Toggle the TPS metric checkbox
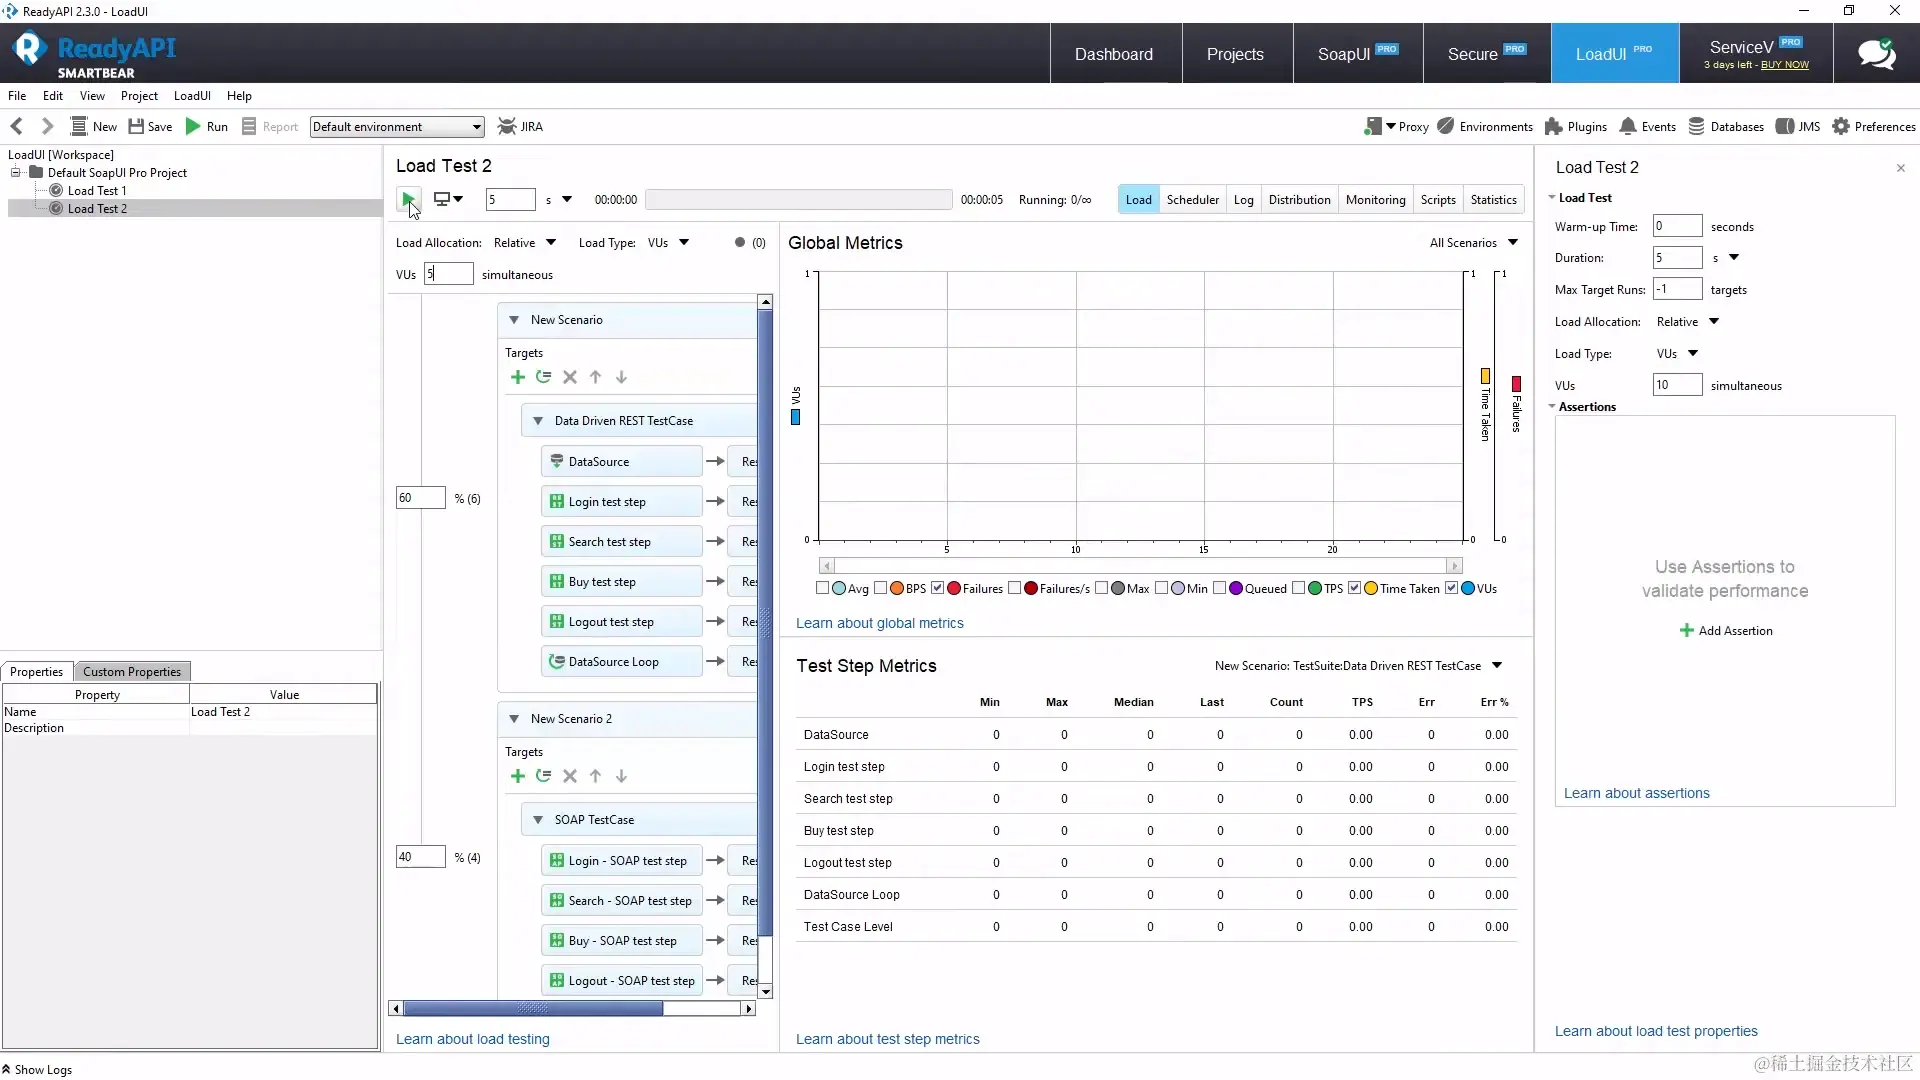The width and height of the screenshot is (1920, 1080). click(1298, 588)
